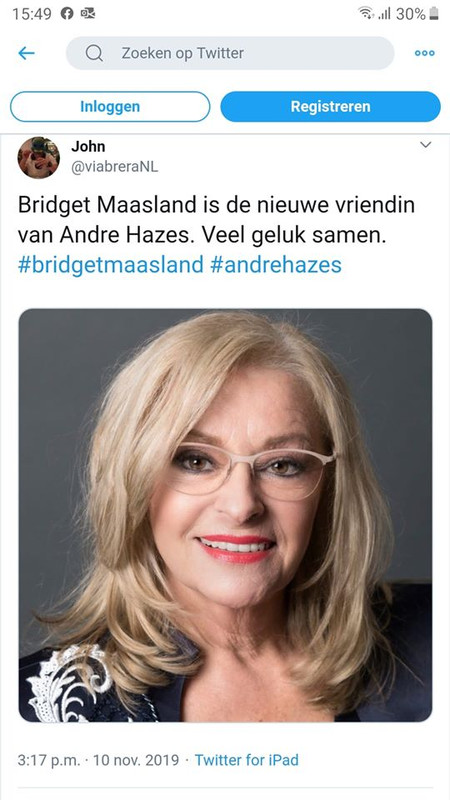Click the Inloggen button
The image size is (450, 800).
tap(110, 107)
